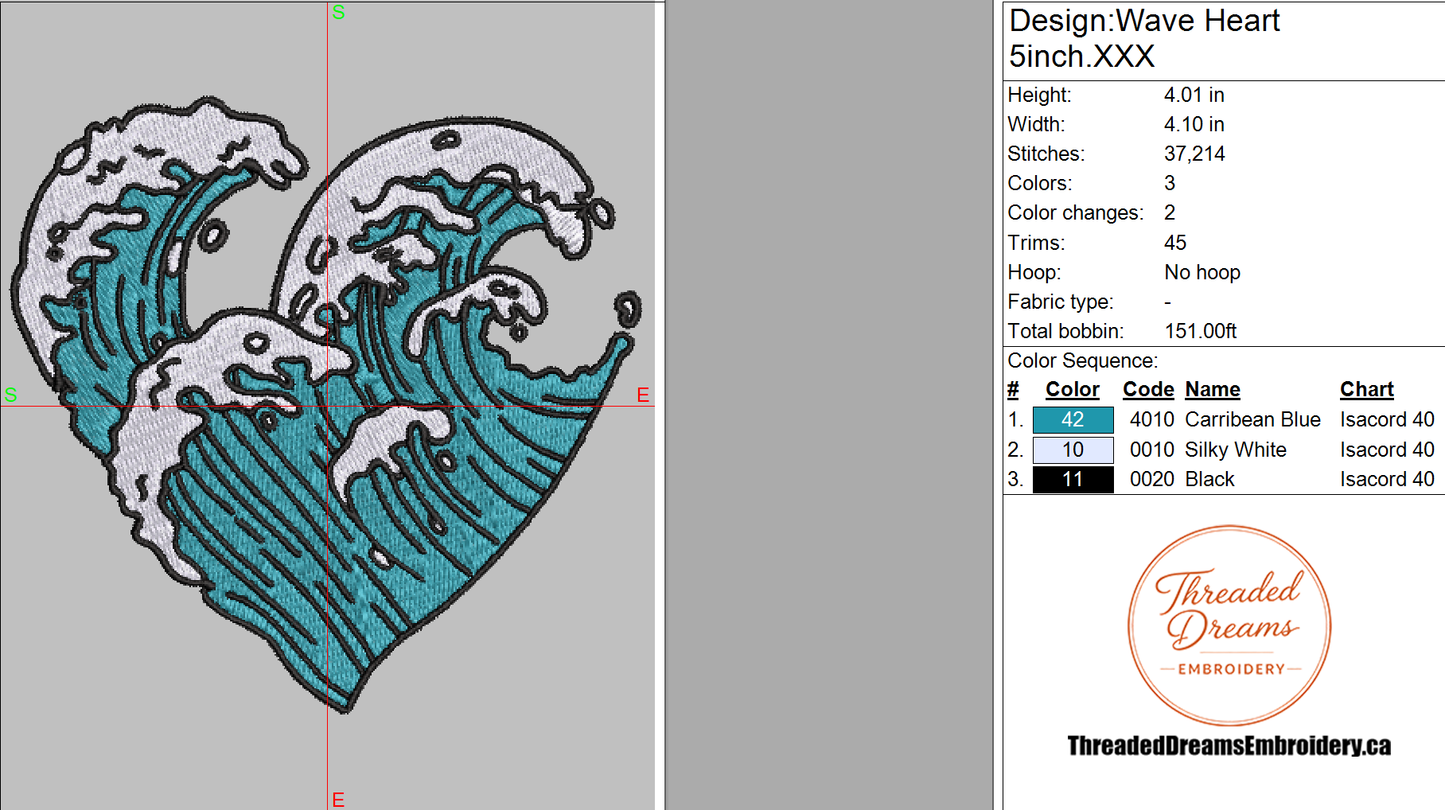Click the thread name 'Silky White'

pyautogui.click(x=1236, y=450)
